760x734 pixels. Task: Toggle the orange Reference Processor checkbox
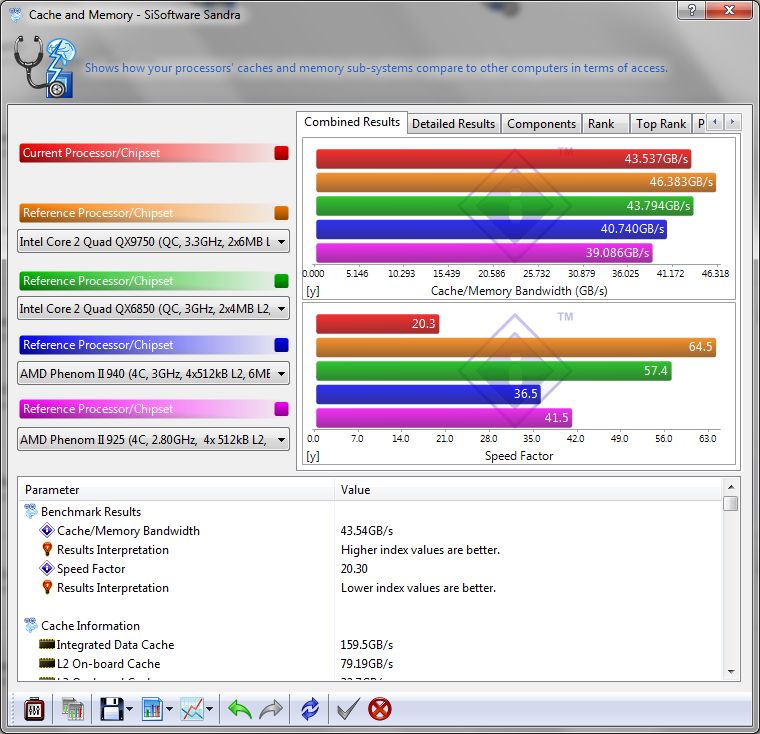pyautogui.click(x=281, y=213)
